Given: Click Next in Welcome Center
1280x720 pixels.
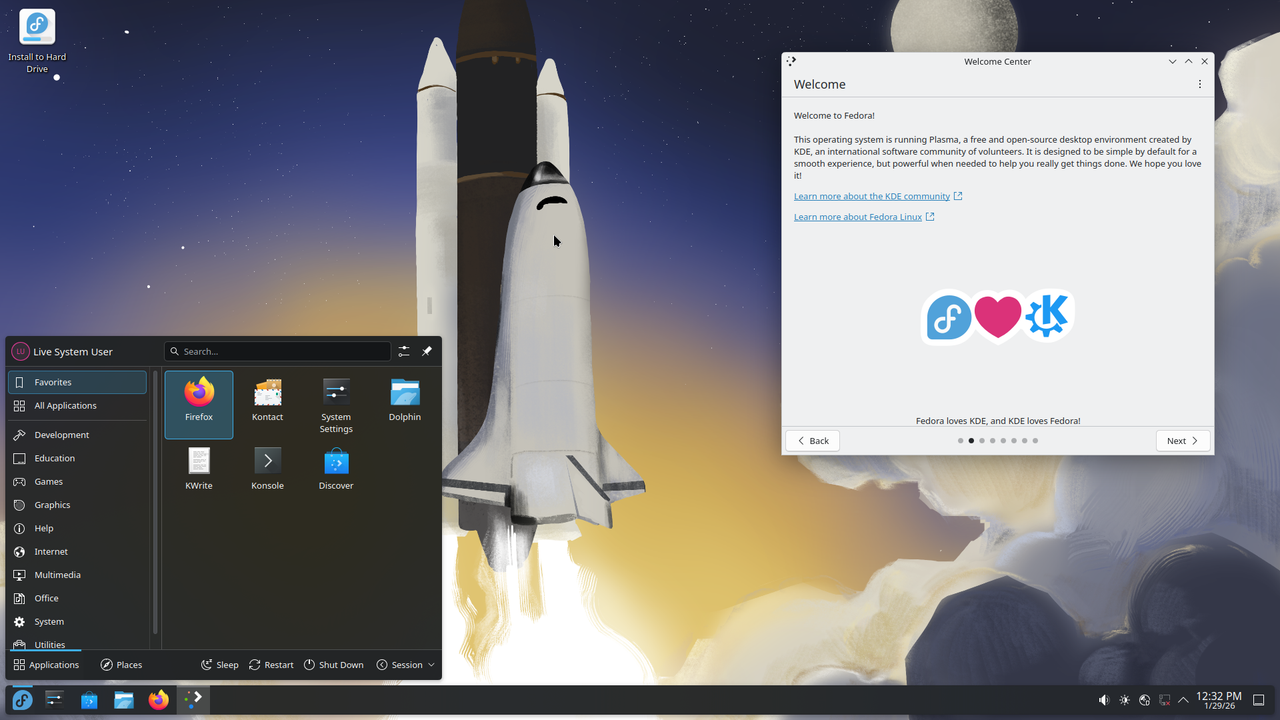Looking at the screenshot, I should [x=1182, y=440].
